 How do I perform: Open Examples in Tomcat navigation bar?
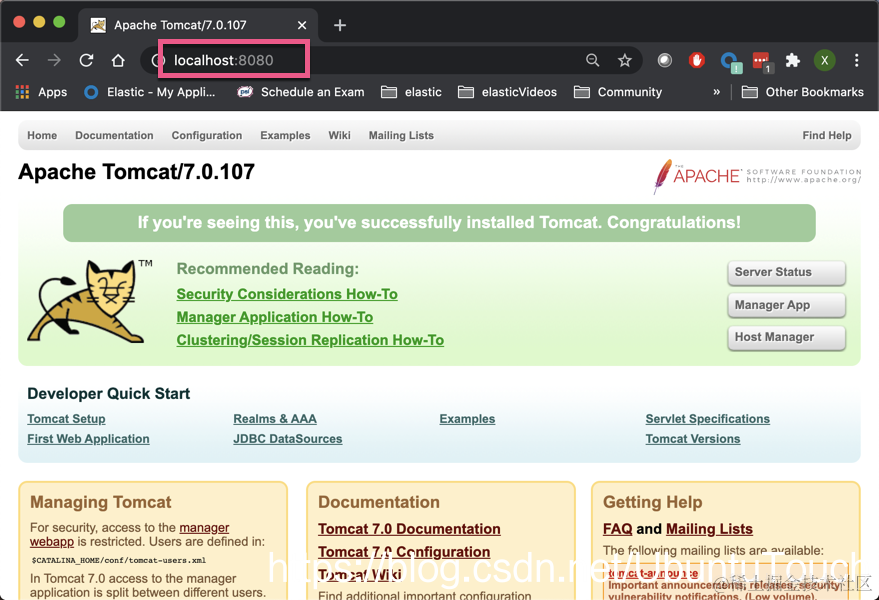click(x=285, y=135)
